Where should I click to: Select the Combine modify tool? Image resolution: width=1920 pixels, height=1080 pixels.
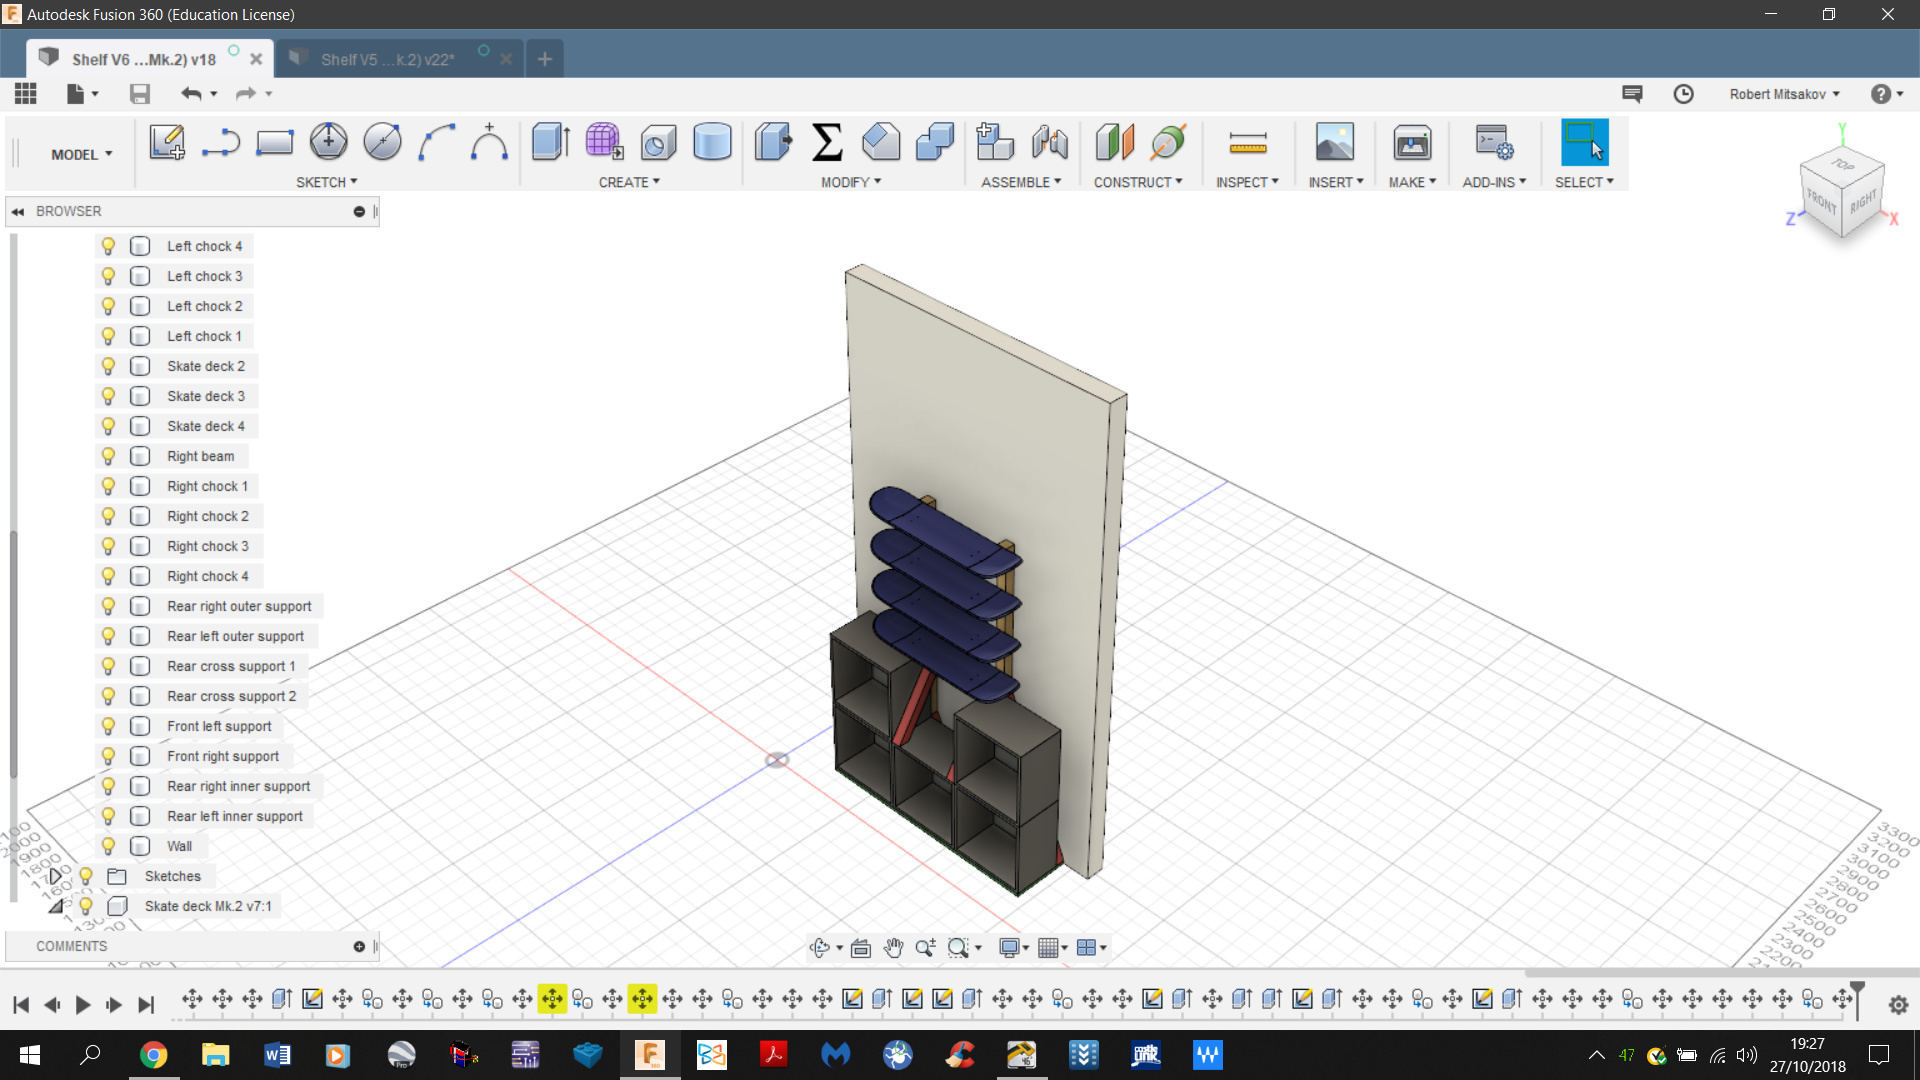click(935, 142)
